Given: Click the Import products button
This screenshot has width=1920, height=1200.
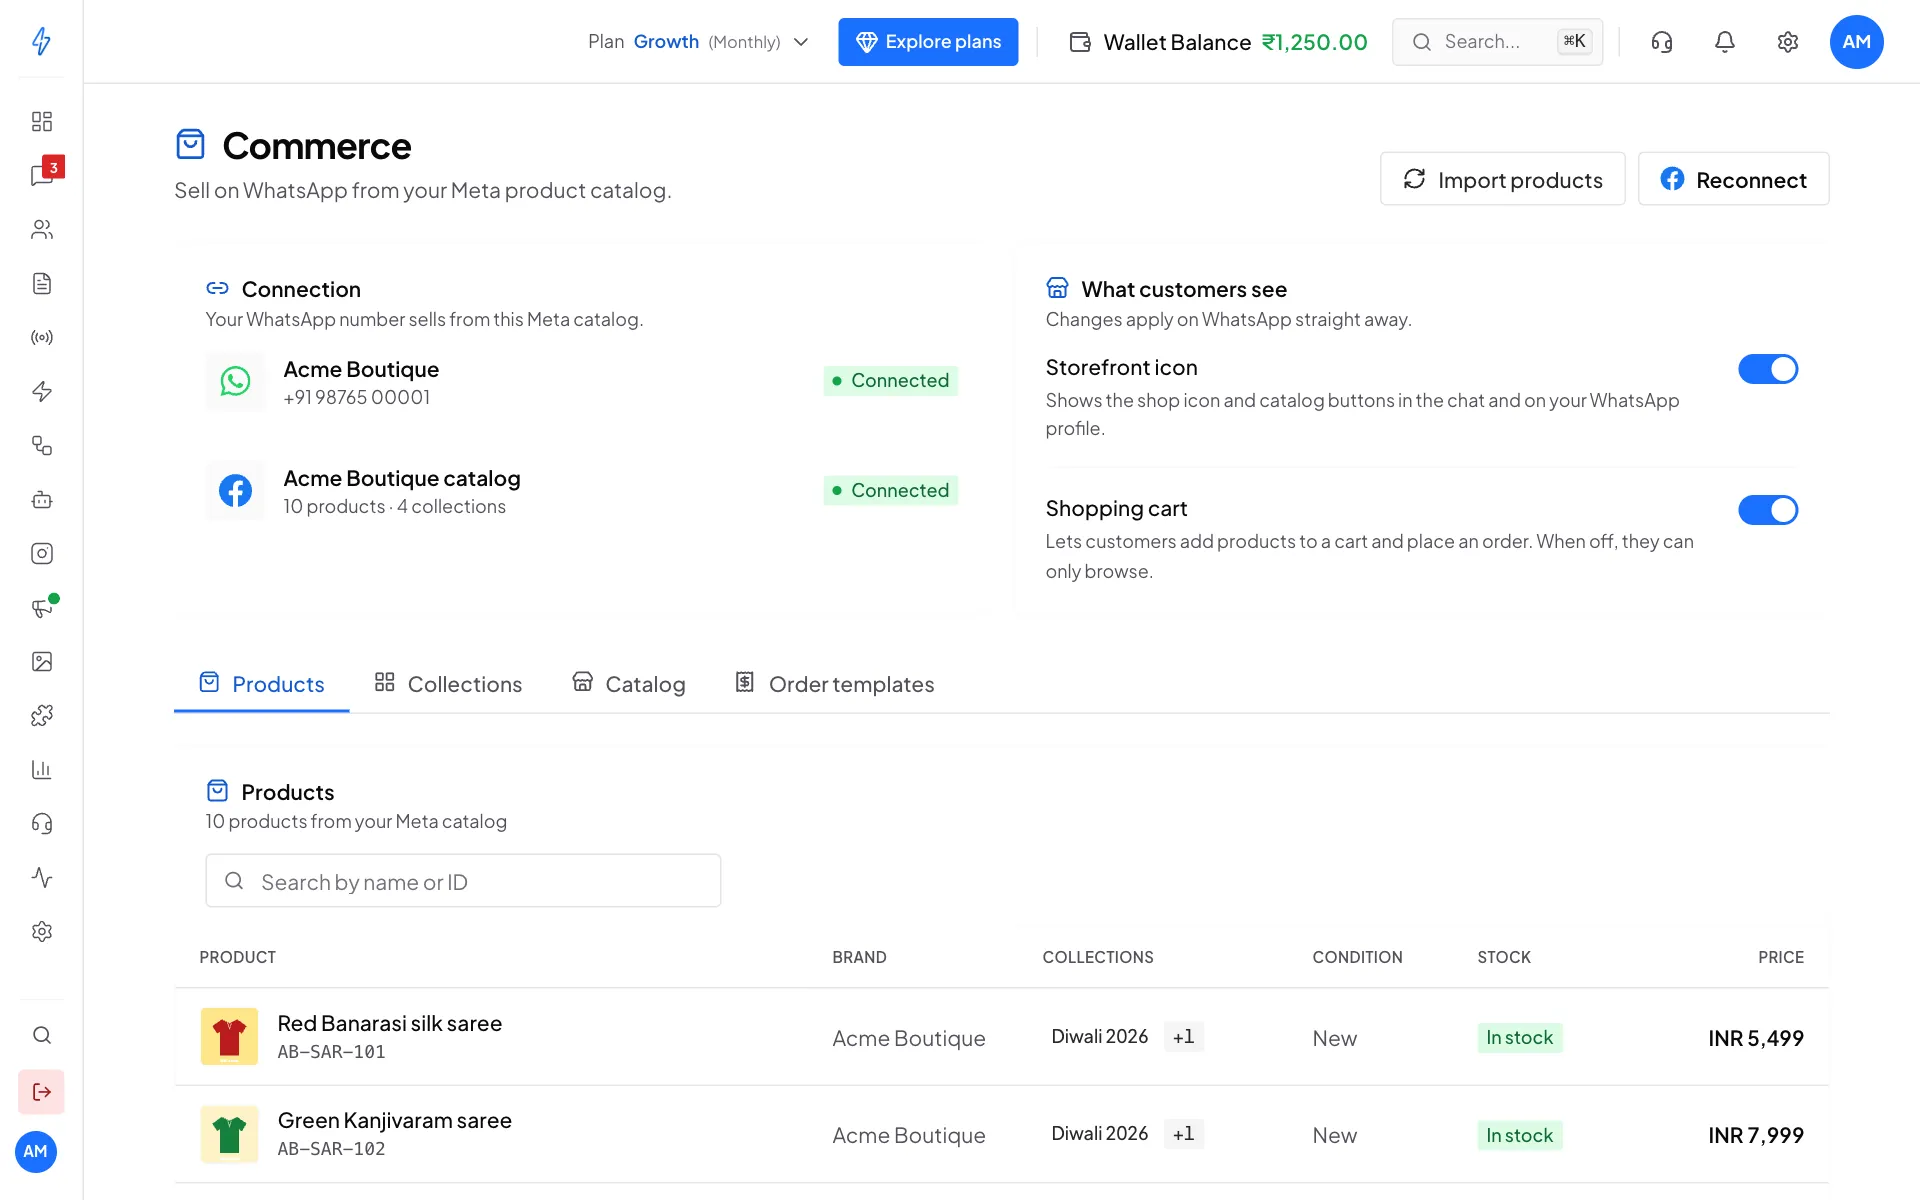Looking at the screenshot, I should click(x=1502, y=179).
